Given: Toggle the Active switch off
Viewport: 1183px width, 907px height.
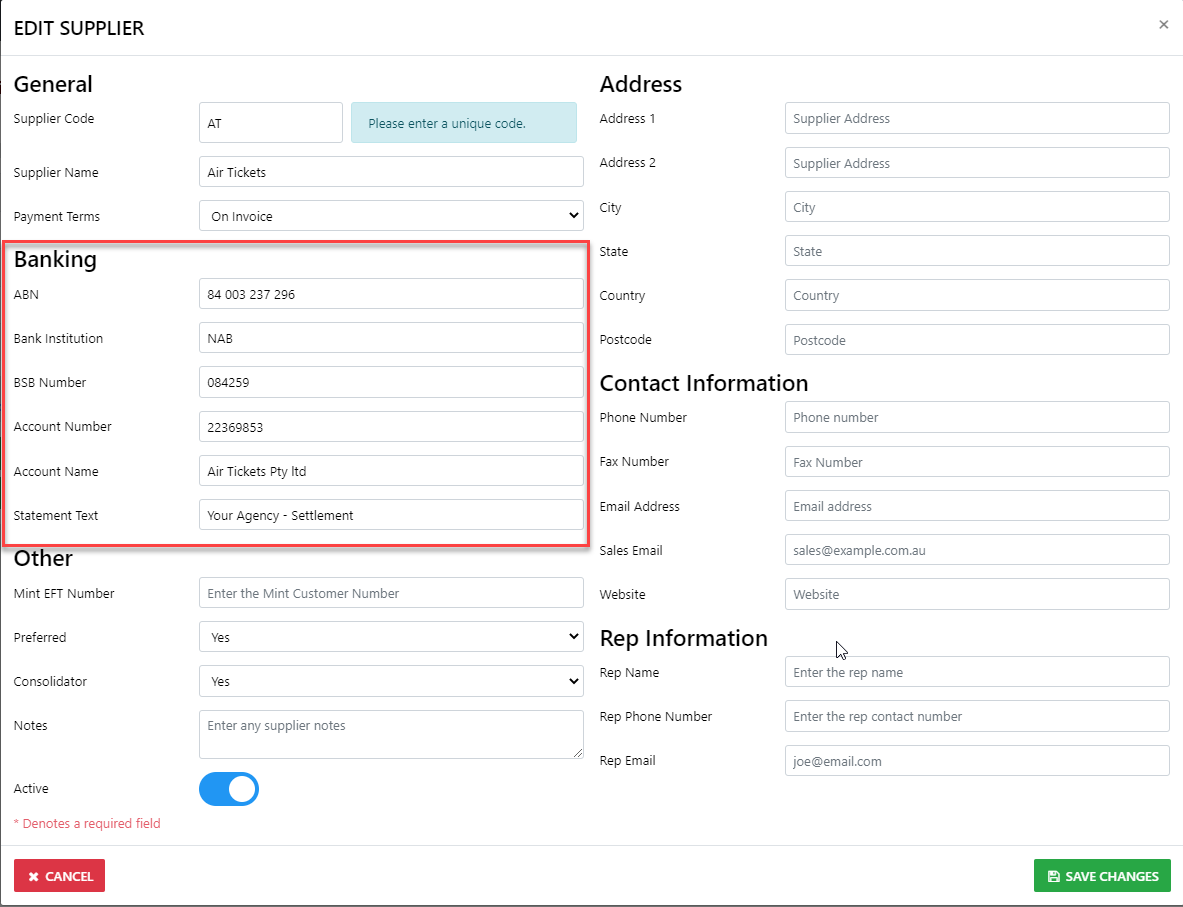Looking at the screenshot, I should pos(229,789).
